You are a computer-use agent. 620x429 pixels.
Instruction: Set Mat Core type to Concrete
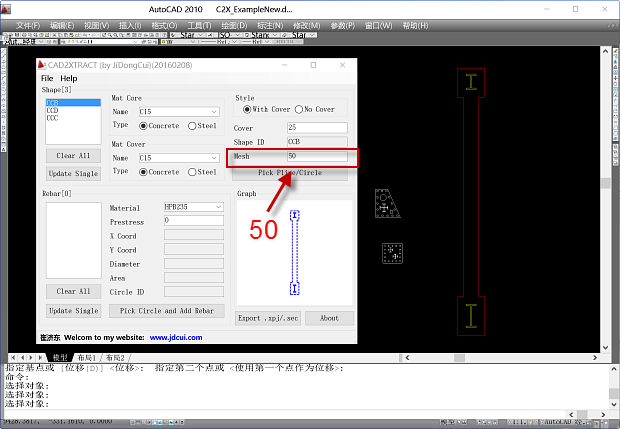pyautogui.click(x=159, y=126)
